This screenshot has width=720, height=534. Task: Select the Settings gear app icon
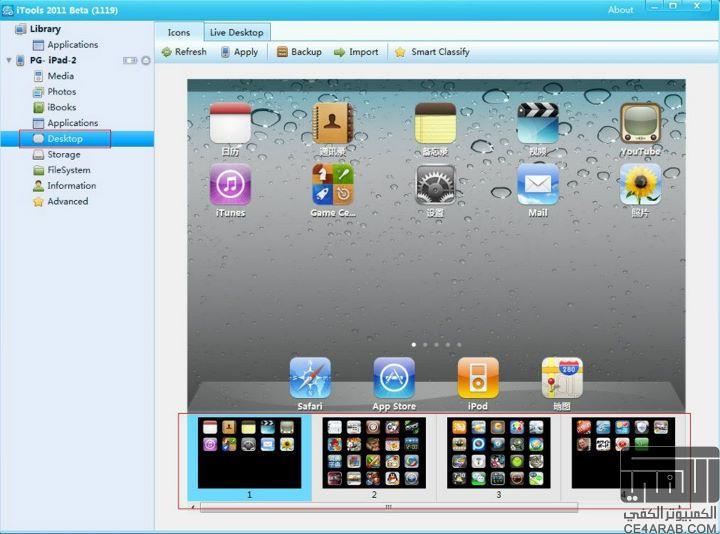click(435, 185)
